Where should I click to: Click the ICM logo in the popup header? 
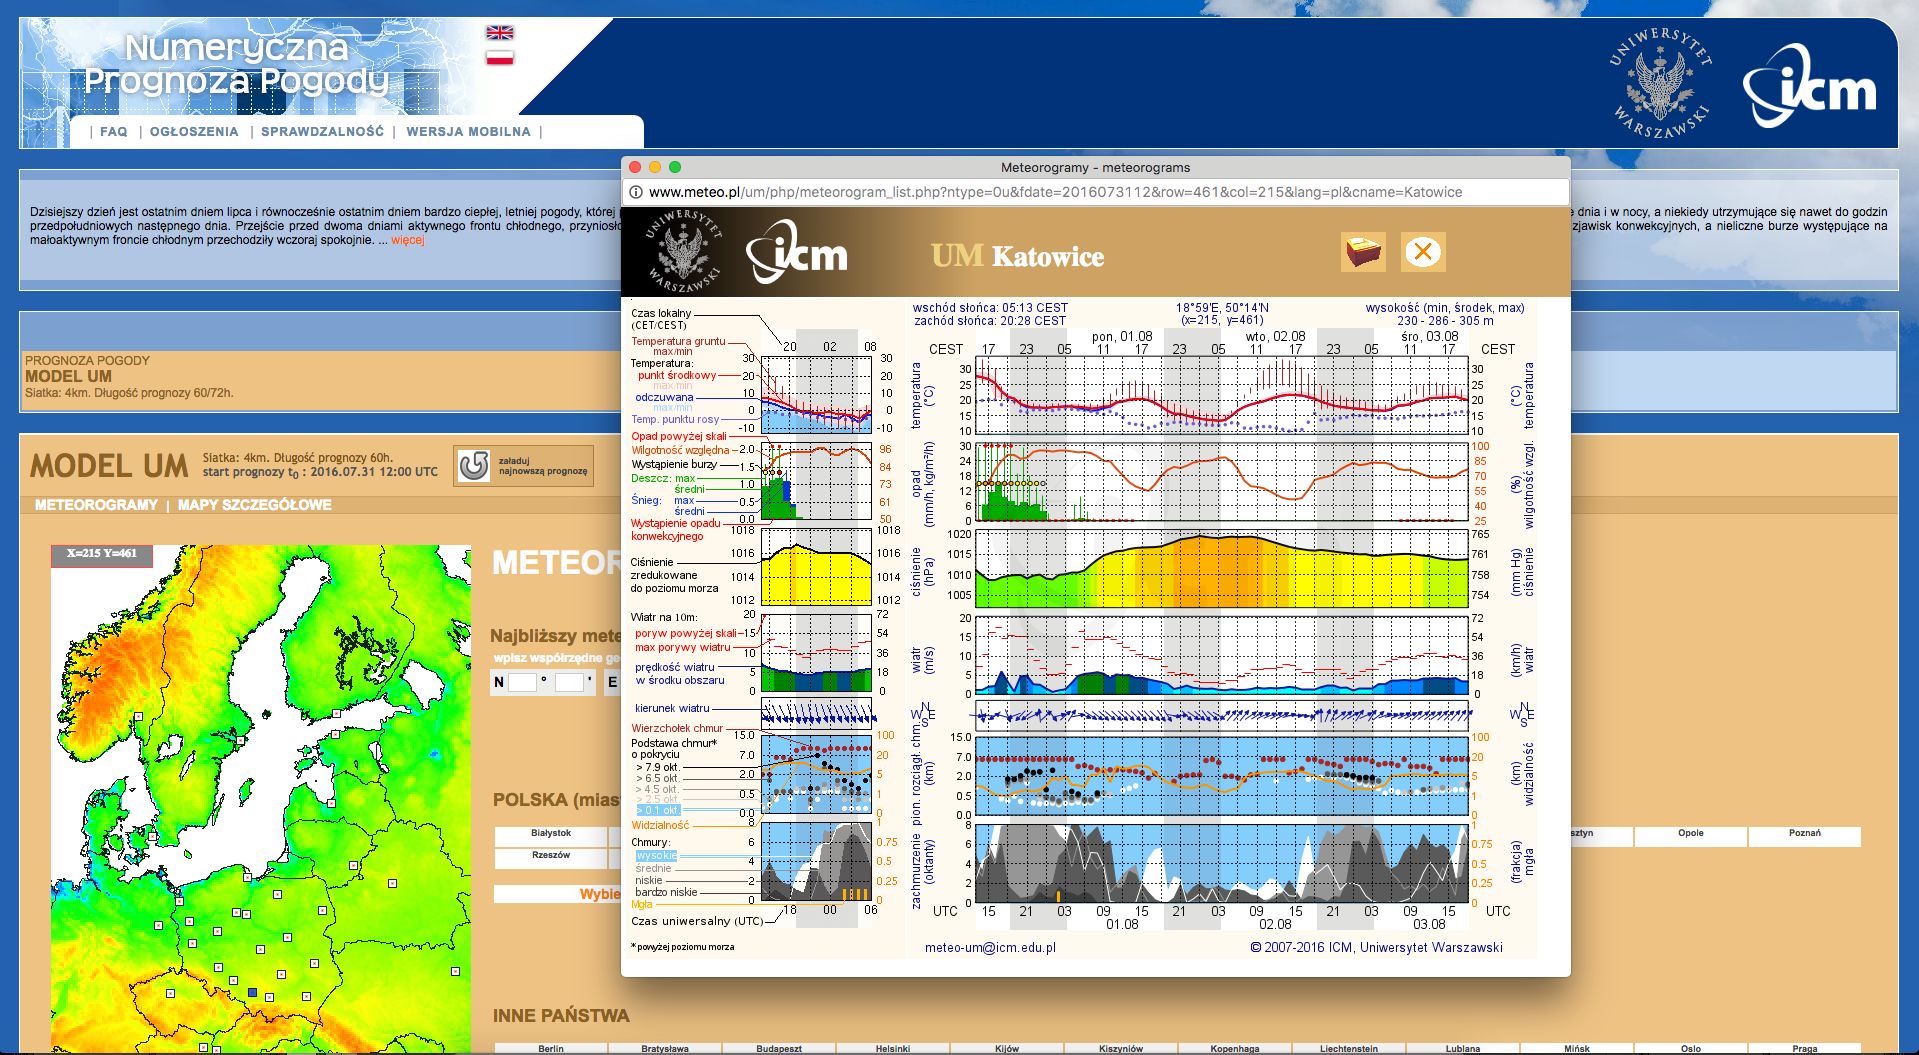(x=797, y=252)
